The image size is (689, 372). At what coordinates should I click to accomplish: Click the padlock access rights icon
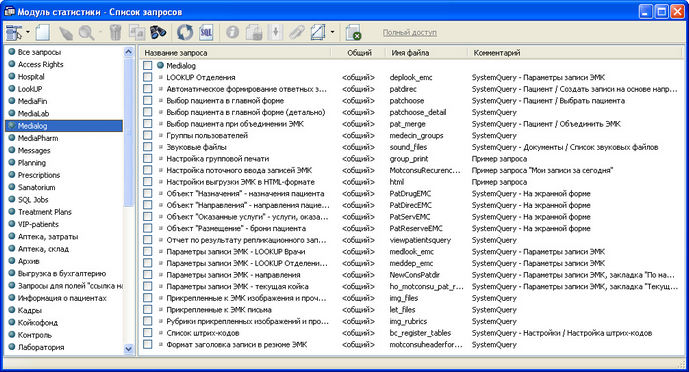(254, 33)
